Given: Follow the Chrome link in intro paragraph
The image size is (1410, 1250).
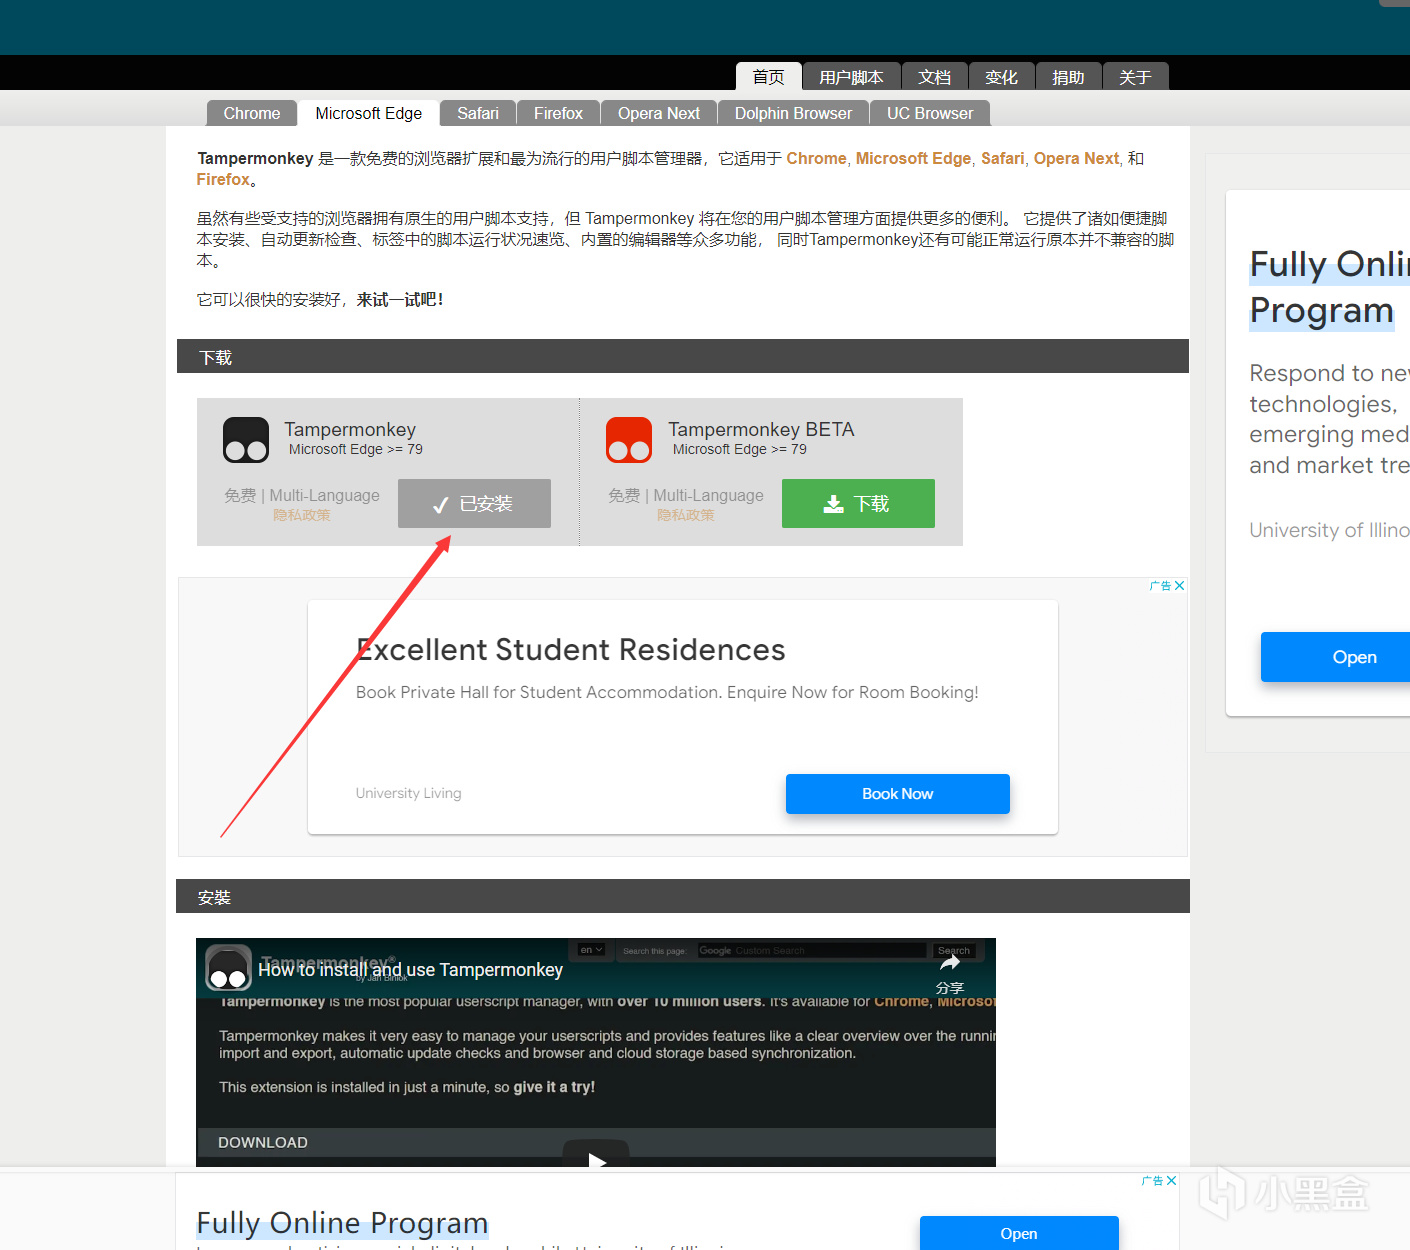Looking at the screenshot, I should click(x=816, y=158).
